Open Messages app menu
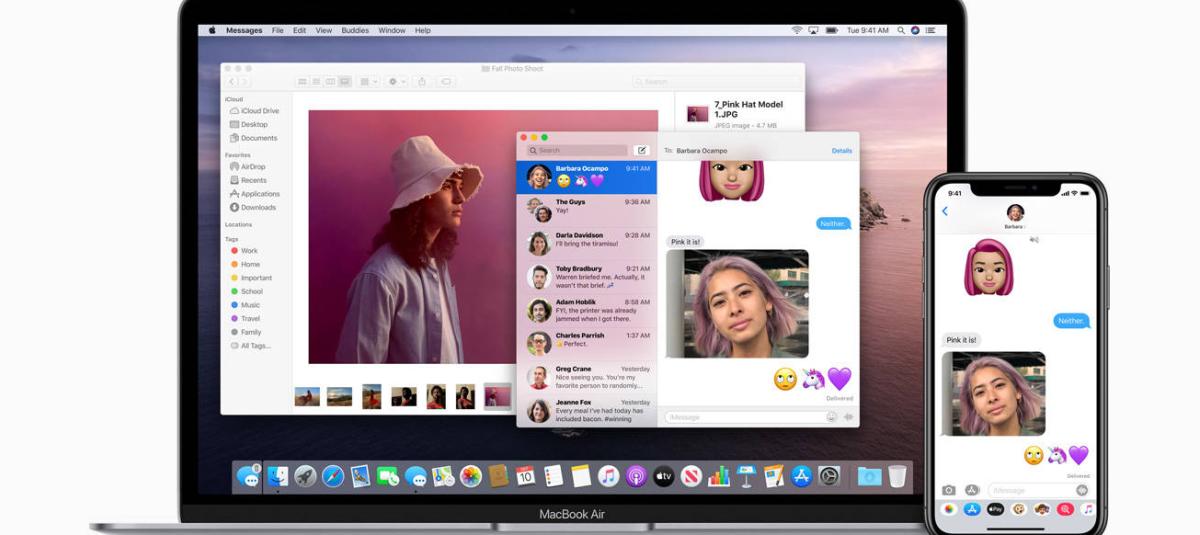The width and height of the screenshot is (1200, 535). point(243,30)
